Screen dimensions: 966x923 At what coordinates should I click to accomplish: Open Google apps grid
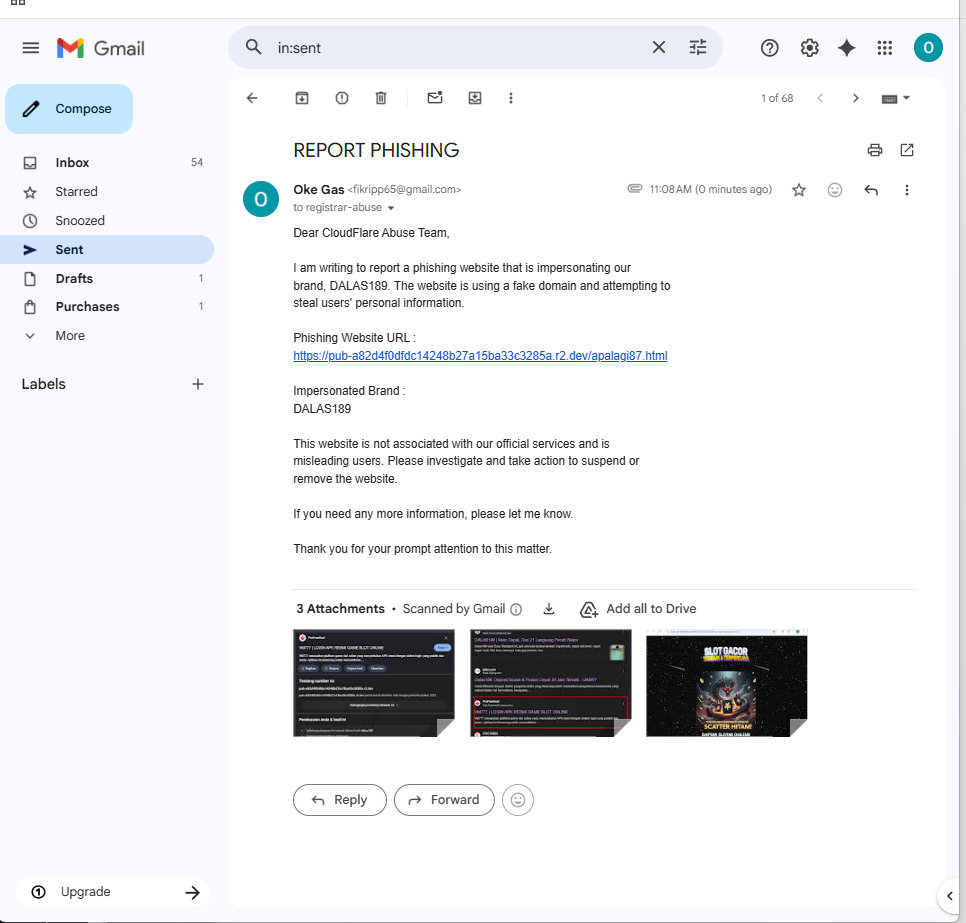tap(885, 48)
